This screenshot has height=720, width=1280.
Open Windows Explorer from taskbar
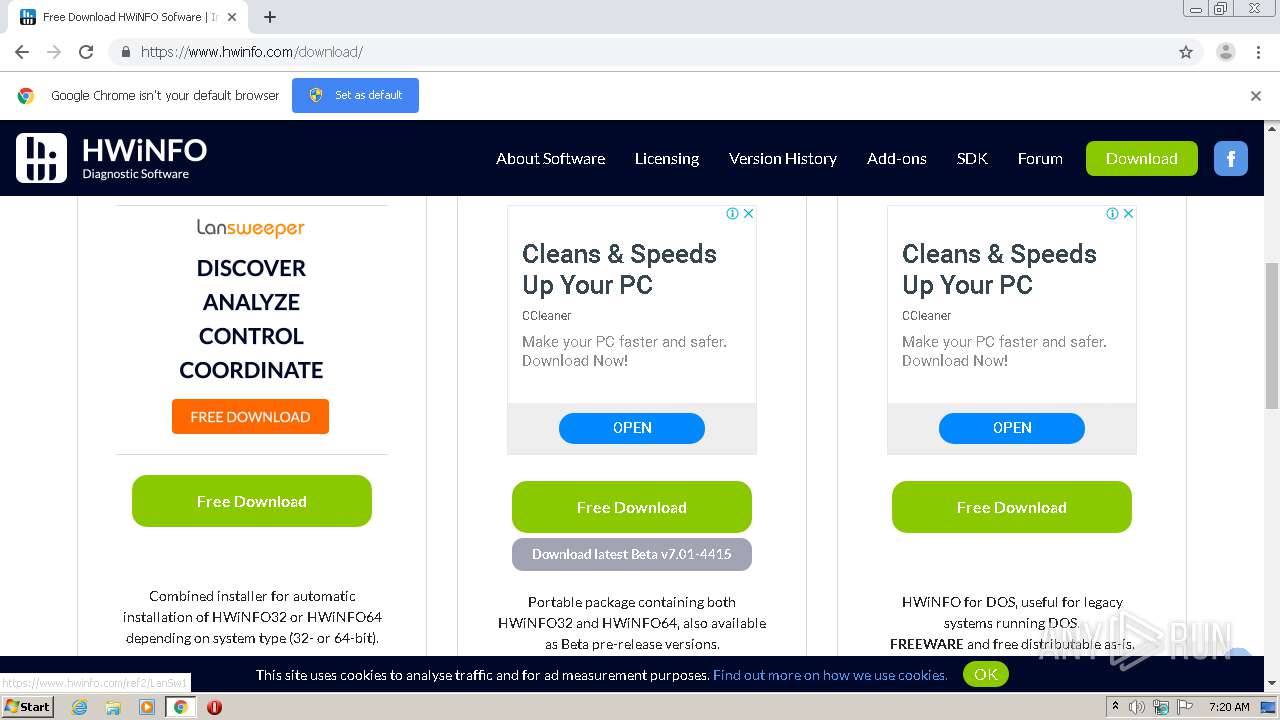113,707
